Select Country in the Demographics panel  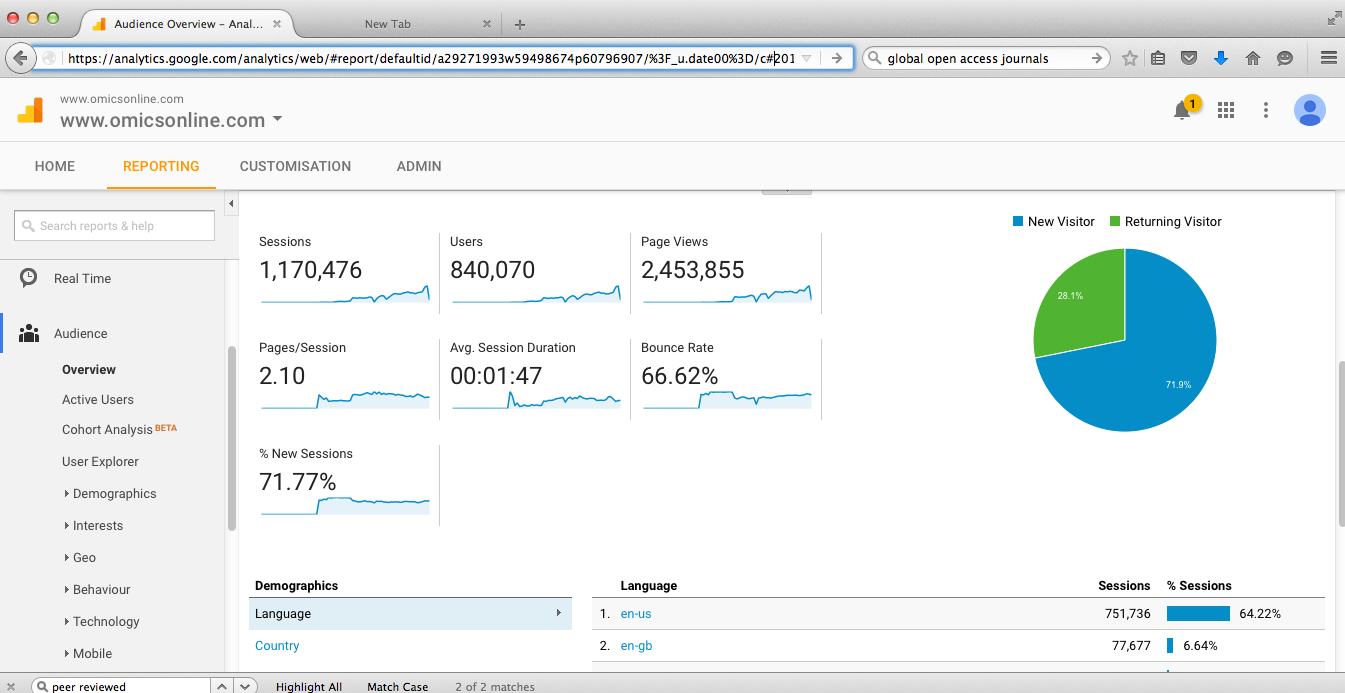[277, 645]
